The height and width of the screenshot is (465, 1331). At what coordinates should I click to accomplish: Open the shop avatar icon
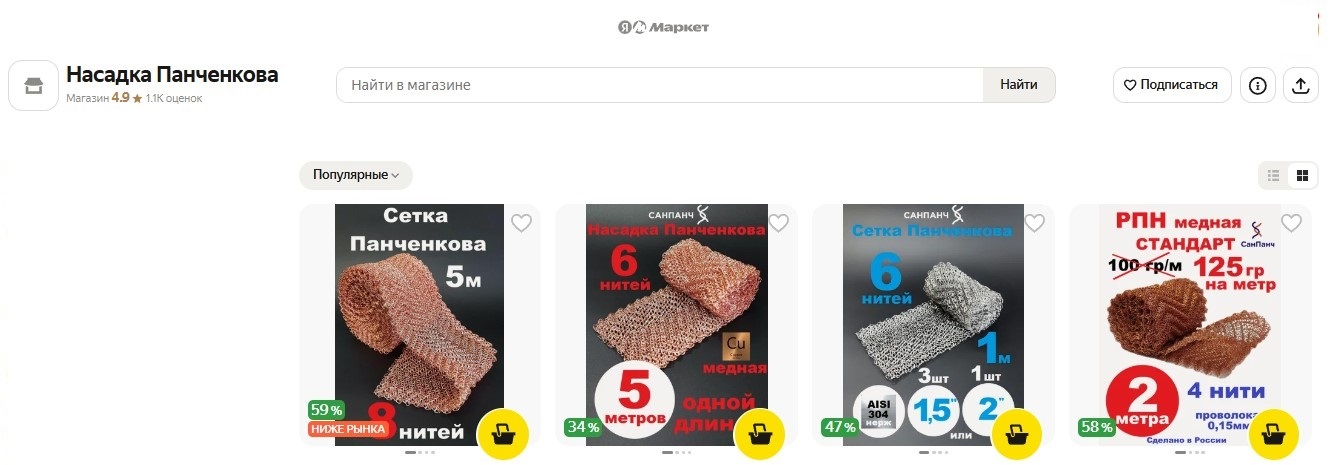click(34, 86)
